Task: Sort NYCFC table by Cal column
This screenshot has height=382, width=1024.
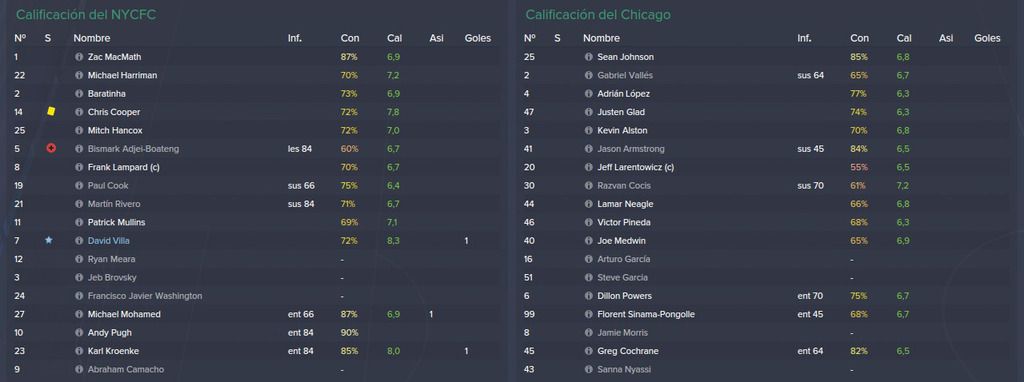Action: (x=394, y=39)
